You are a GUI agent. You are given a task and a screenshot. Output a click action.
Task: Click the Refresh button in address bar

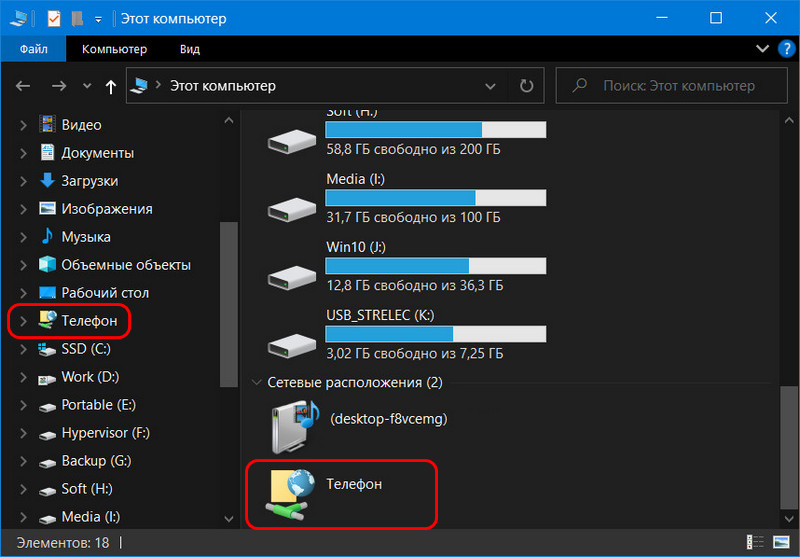526,86
